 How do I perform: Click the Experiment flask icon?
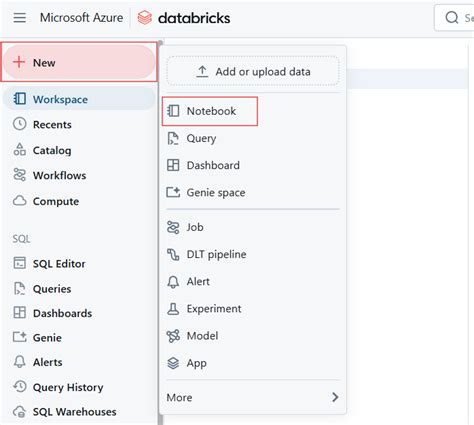[173, 309]
